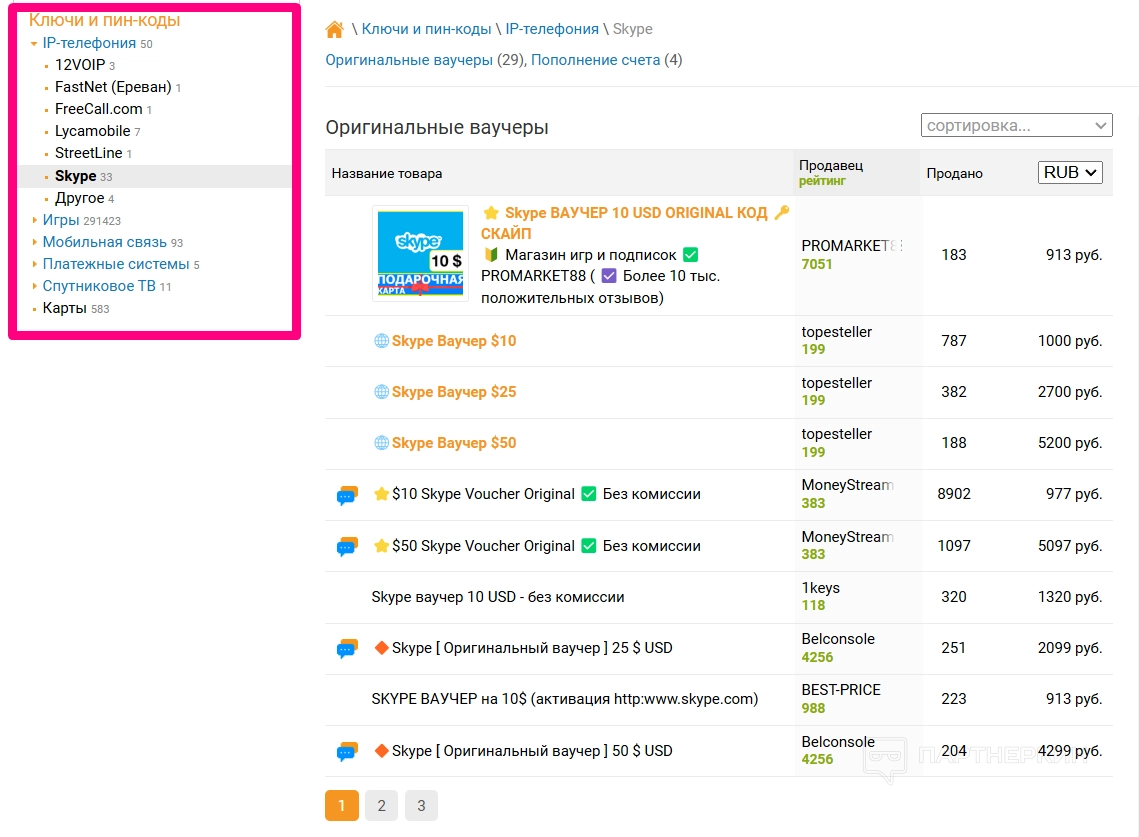Click seller BEST-PRICE

click(x=840, y=690)
